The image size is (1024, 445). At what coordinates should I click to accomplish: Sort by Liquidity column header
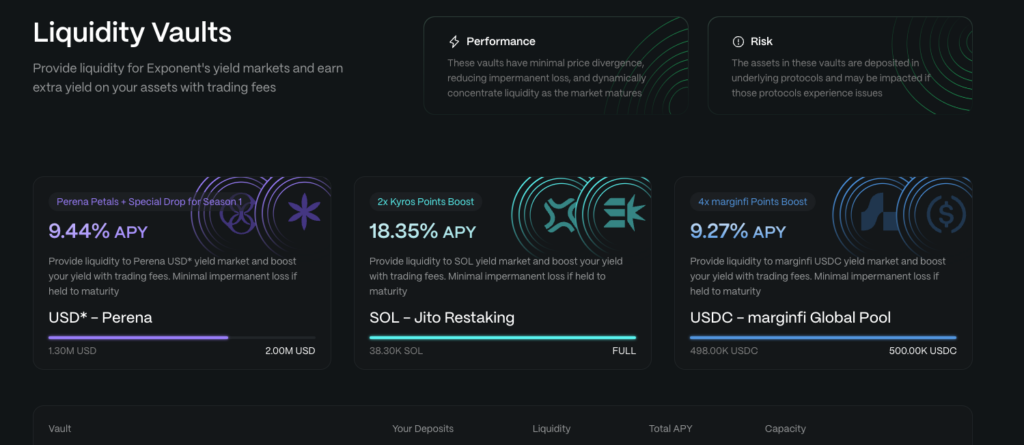pos(551,429)
